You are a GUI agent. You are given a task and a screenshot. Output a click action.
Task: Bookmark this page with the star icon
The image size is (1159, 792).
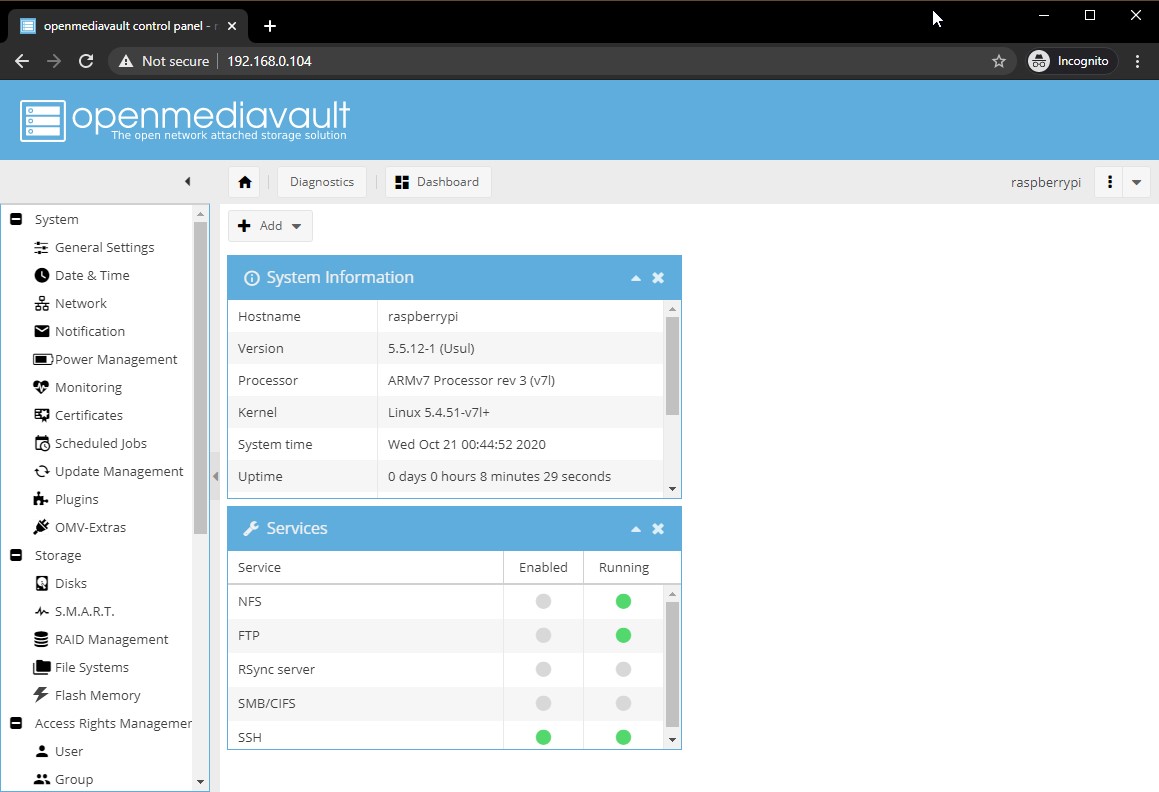(x=998, y=61)
